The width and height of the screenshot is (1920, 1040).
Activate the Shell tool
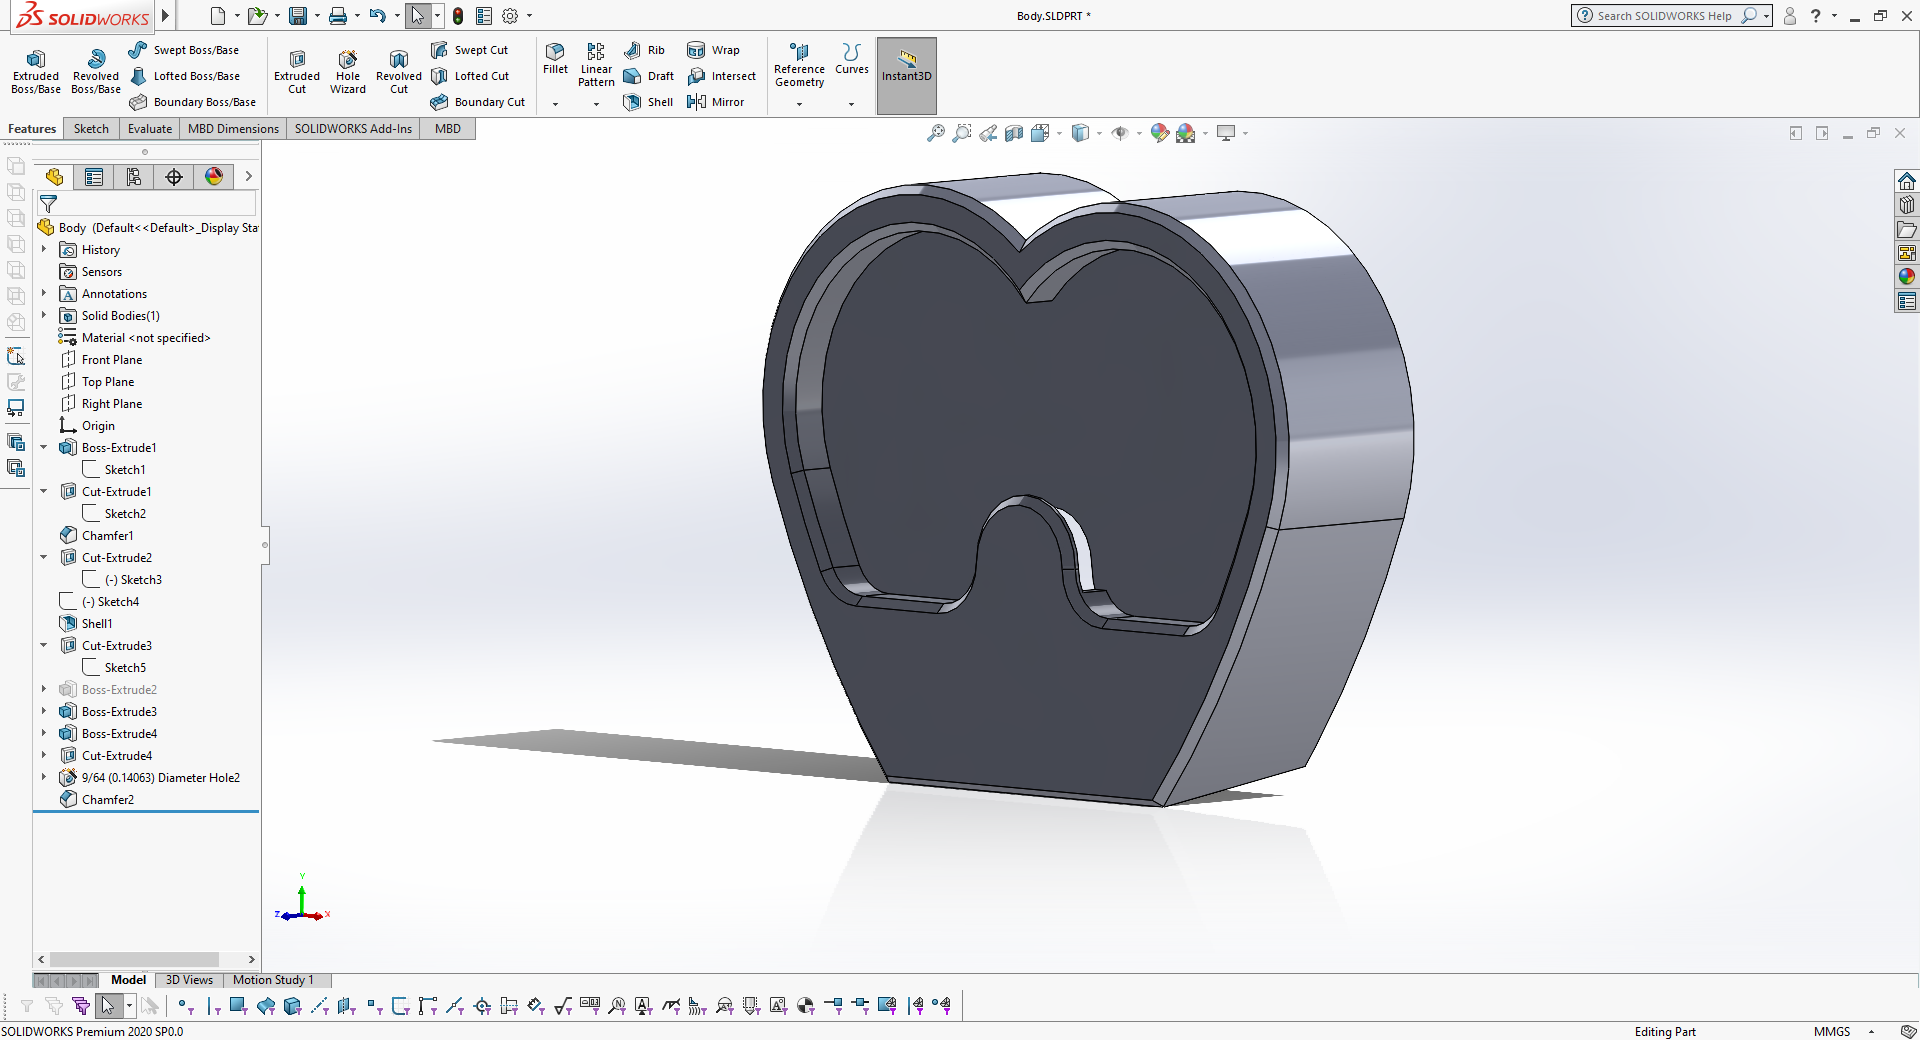click(x=648, y=102)
